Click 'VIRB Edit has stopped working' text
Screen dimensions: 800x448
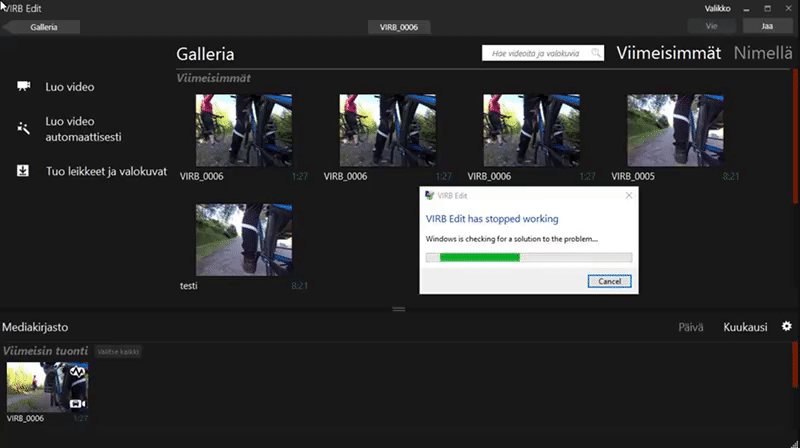click(492, 218)
